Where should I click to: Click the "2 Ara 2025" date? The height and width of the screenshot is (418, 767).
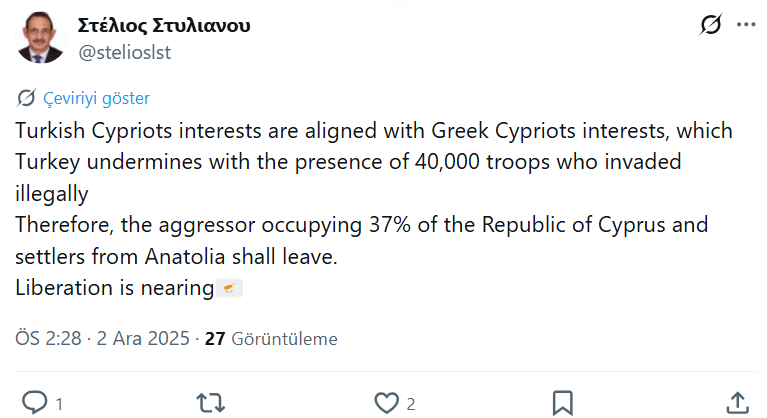point(142,339)
